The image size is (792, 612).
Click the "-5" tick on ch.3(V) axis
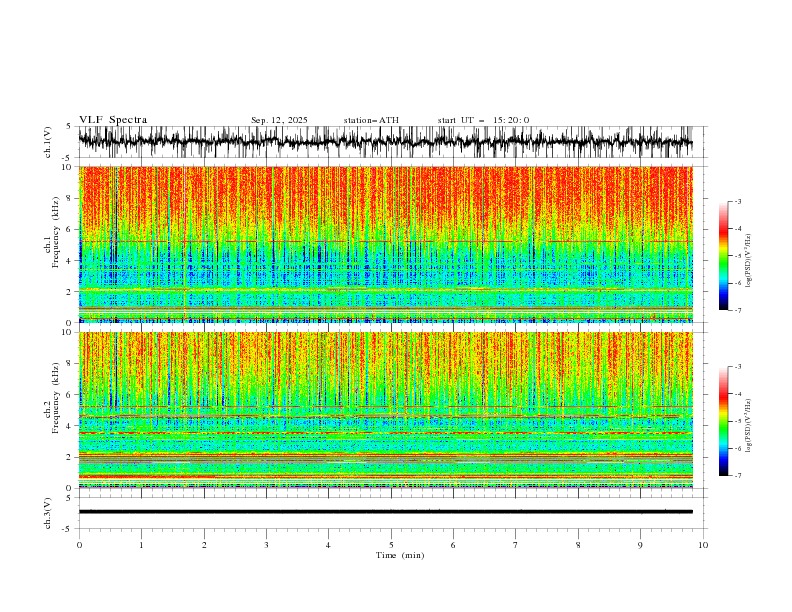[x=68, y=529]
